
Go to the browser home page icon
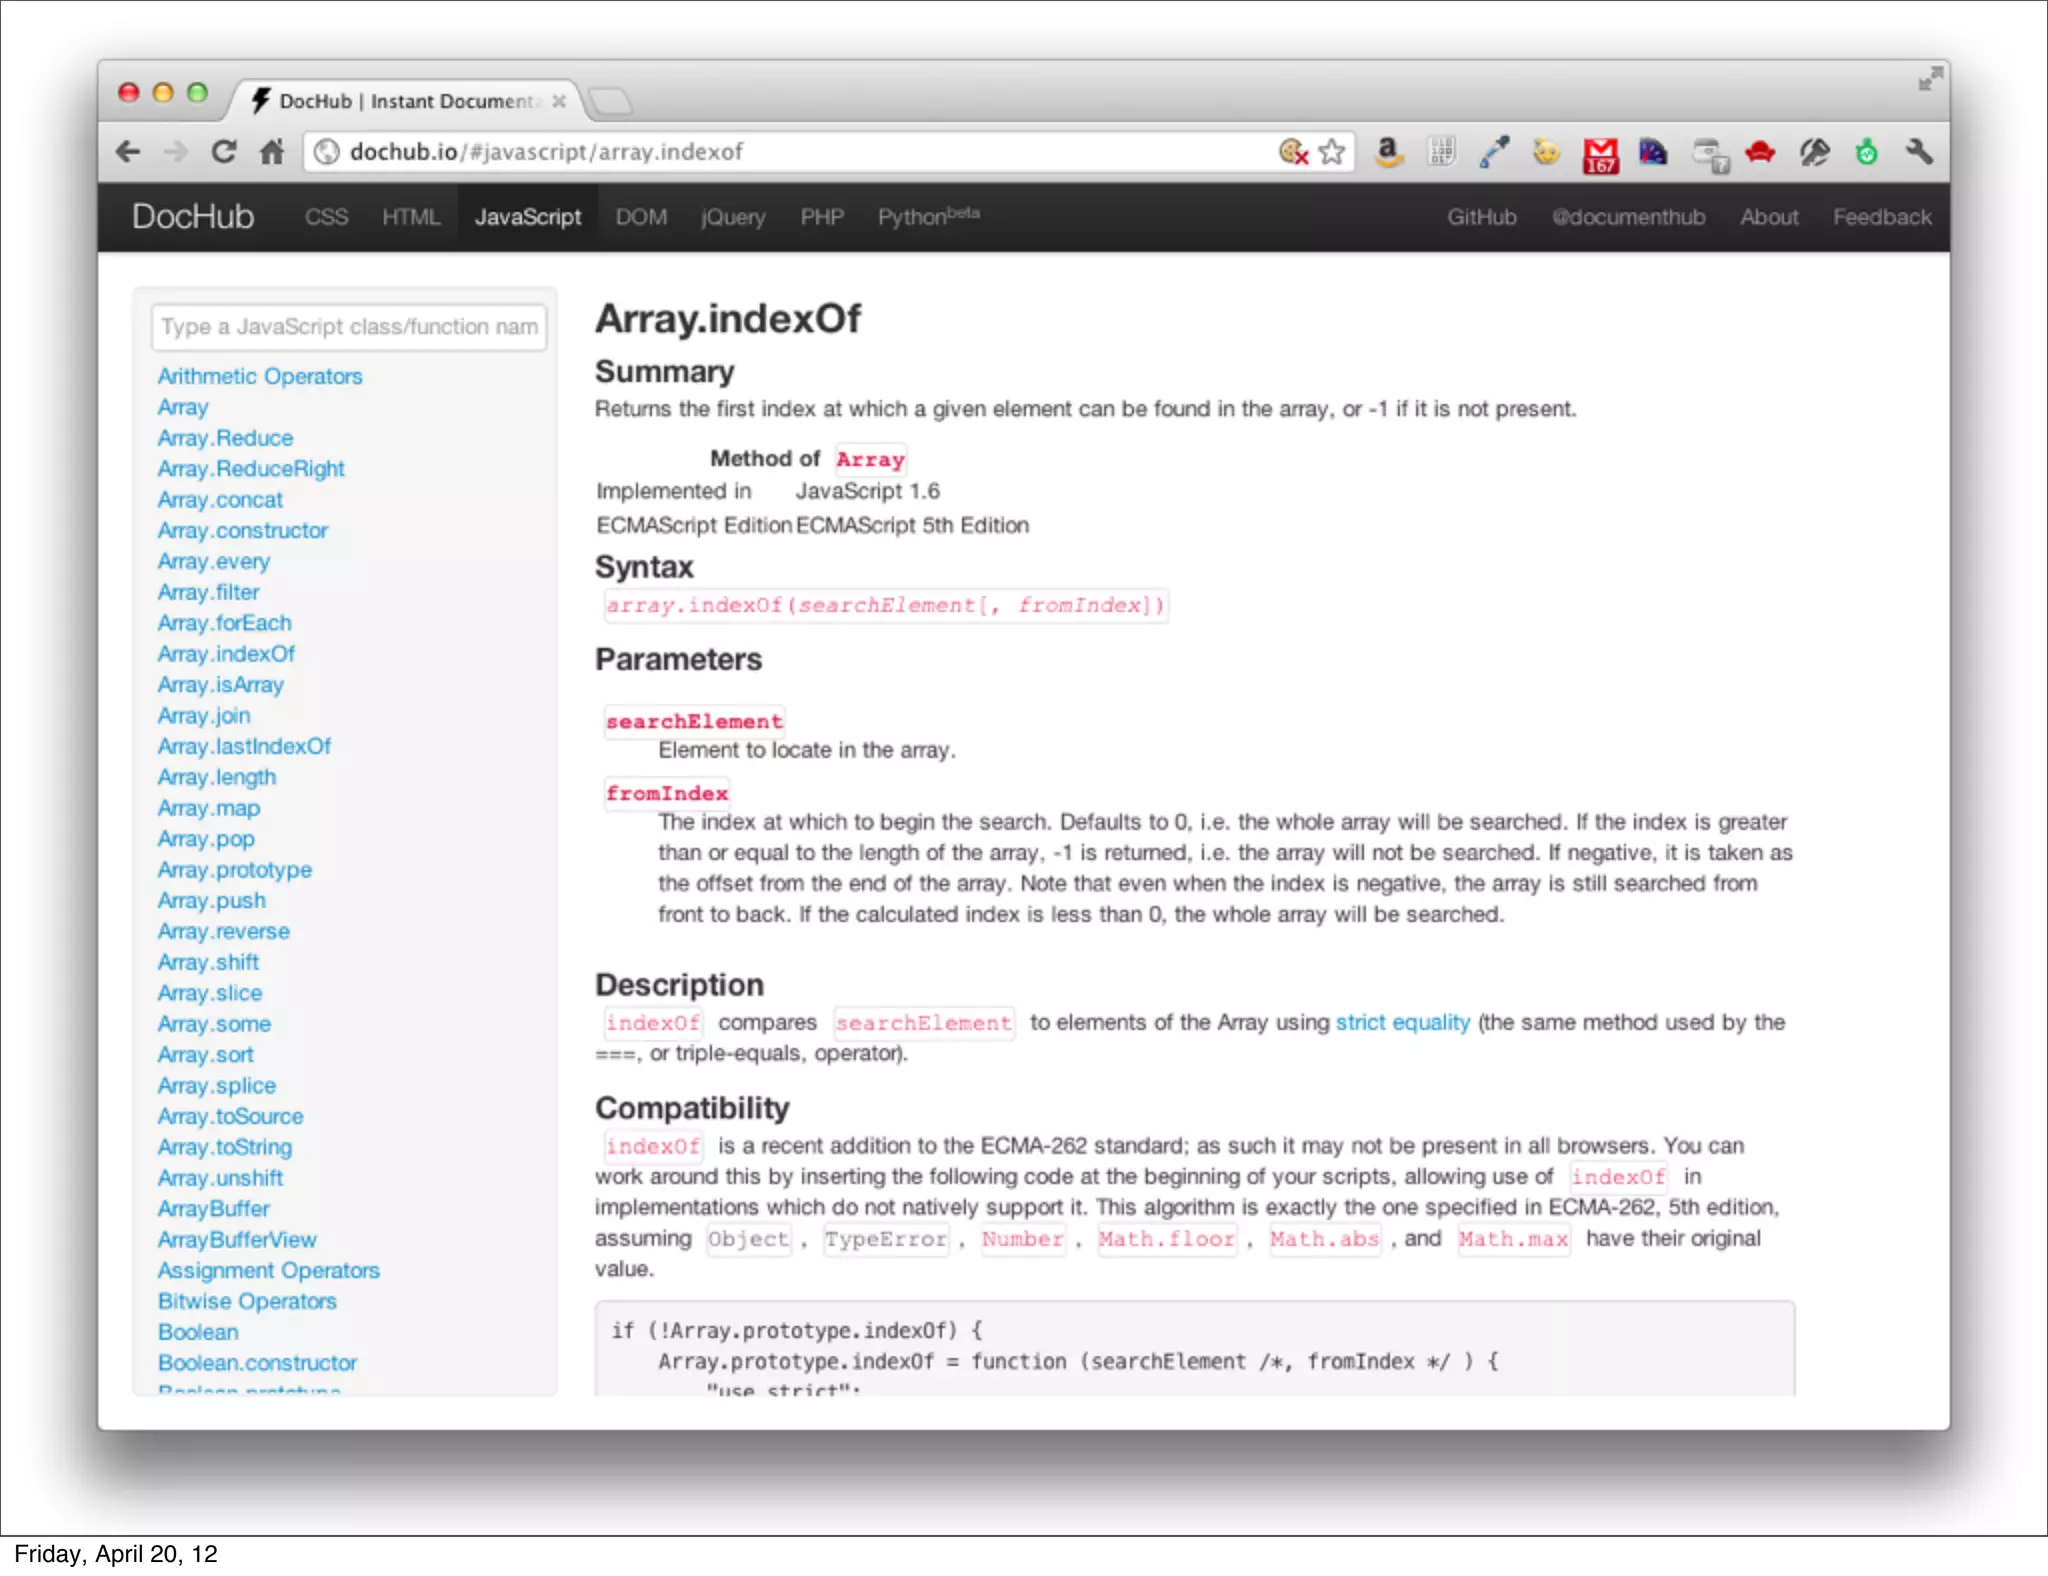(x=272, y=152)
